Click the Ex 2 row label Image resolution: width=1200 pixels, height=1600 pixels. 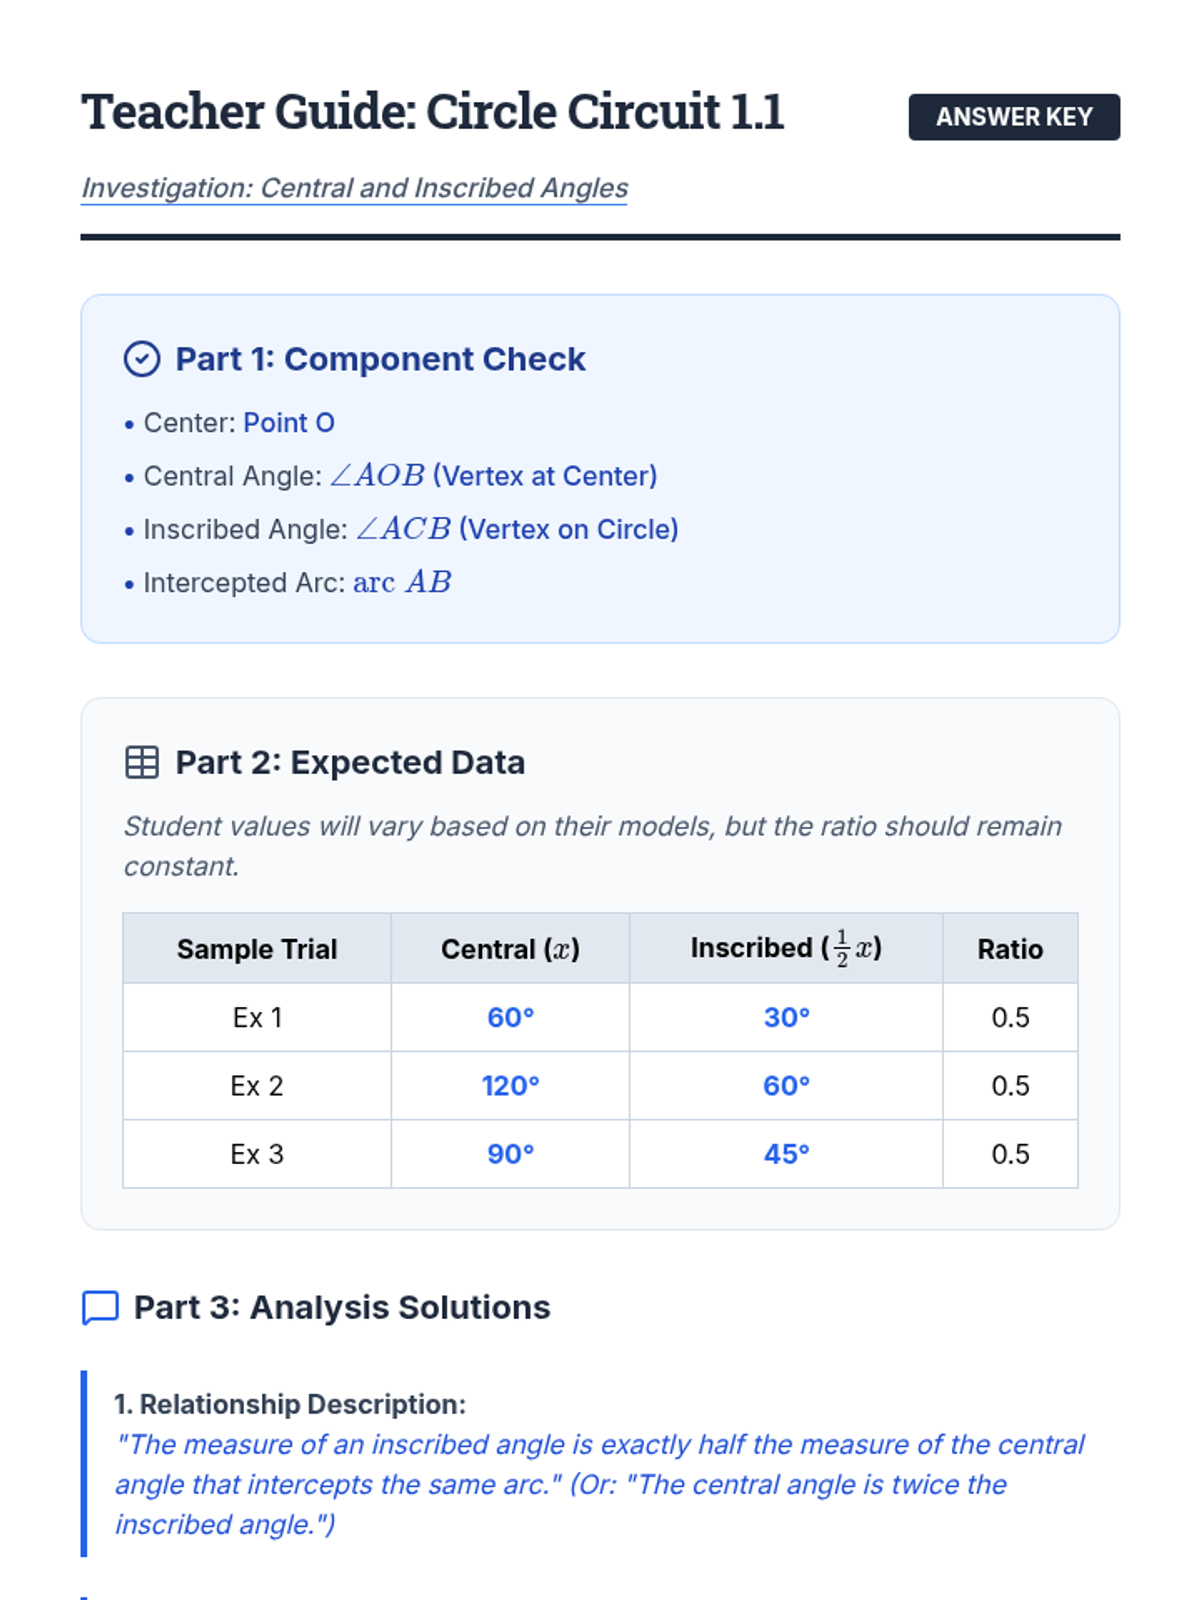[x=257, y=1086]
